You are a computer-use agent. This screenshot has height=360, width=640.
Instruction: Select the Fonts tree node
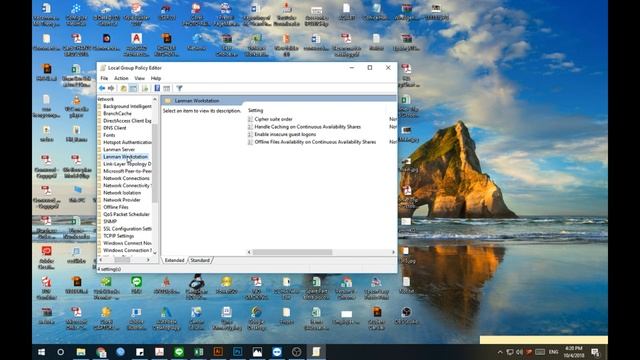(109, 135)
